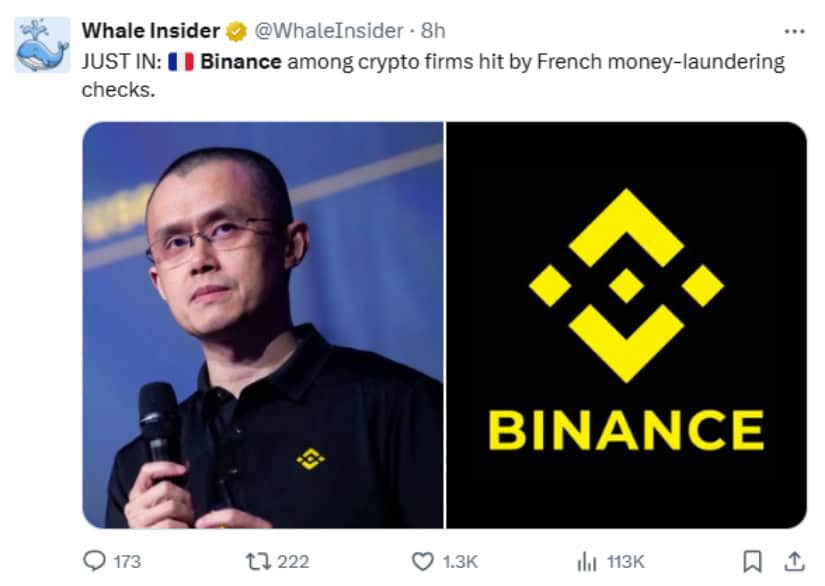Share the post using the upload arrow icon
Viewport: 825px width, 586px height.
pyautogui.click(x=794, y=561)
